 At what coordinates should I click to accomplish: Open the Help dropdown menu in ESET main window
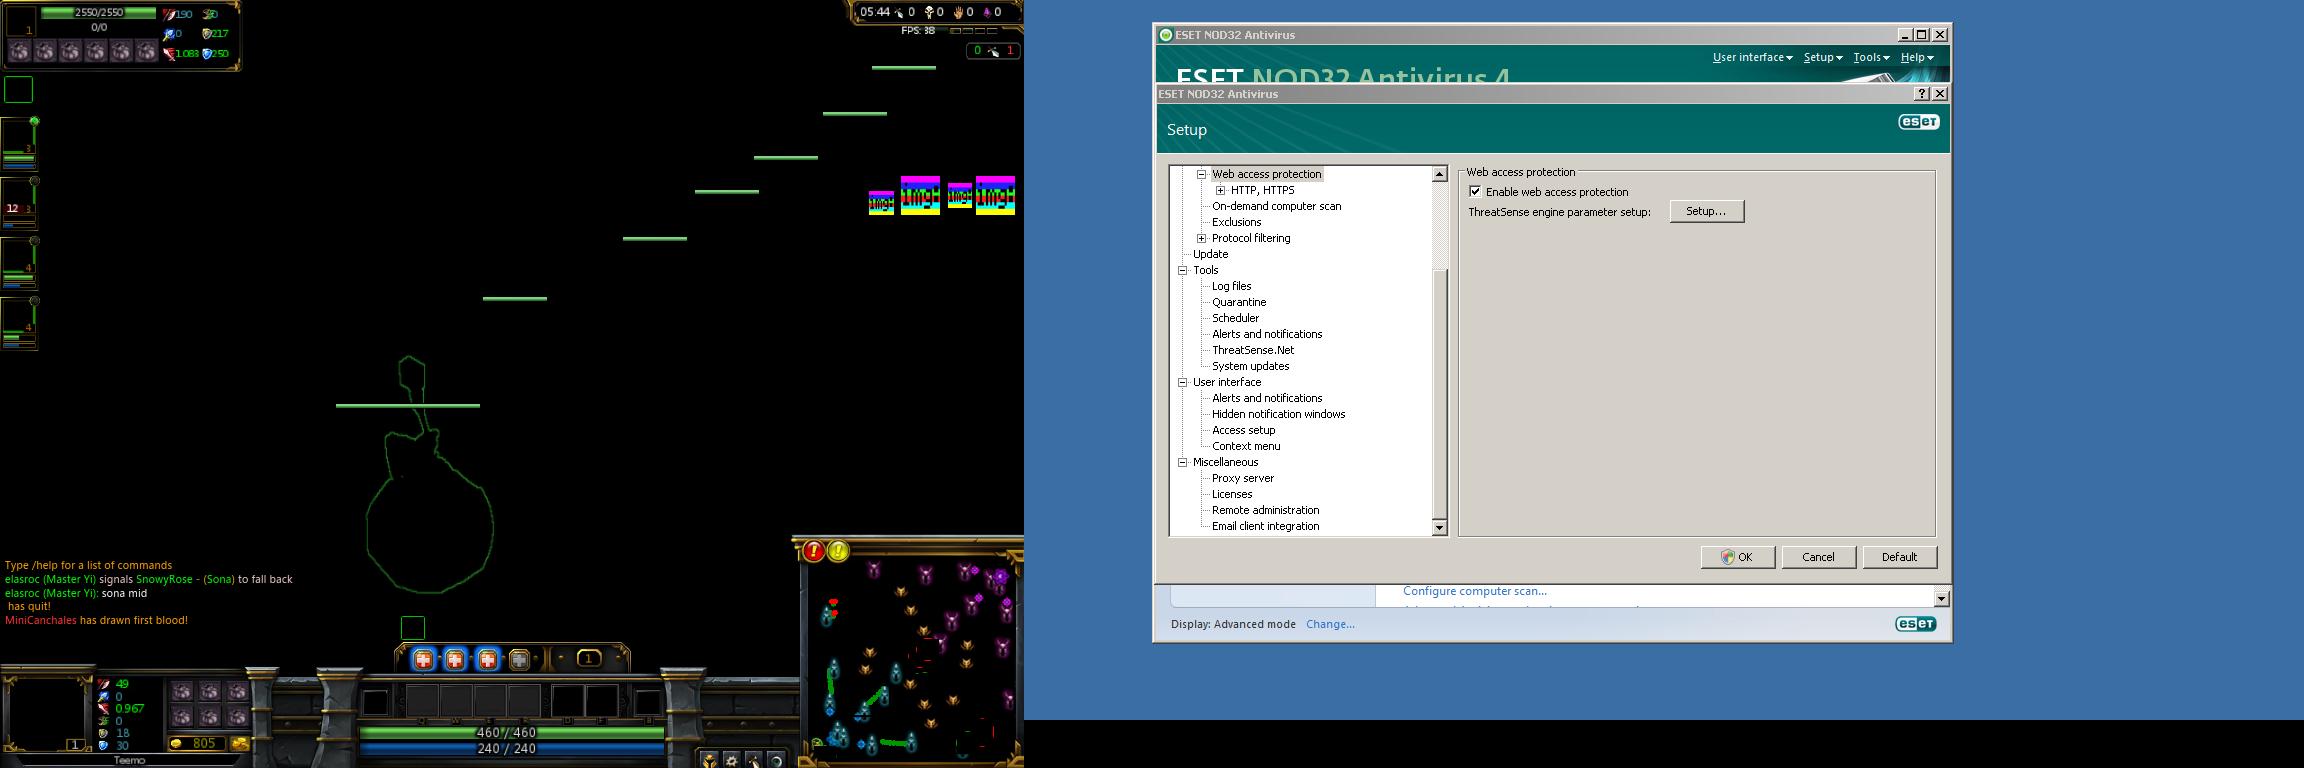(1917, 58)
